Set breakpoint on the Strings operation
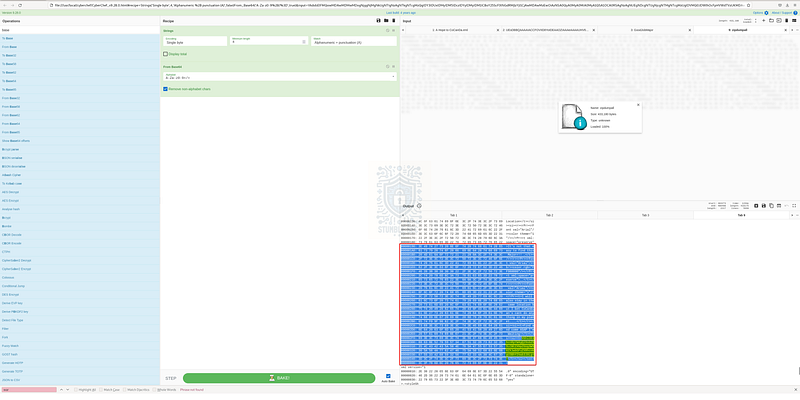This screenshot has height=400, width=800. point(393,31)
